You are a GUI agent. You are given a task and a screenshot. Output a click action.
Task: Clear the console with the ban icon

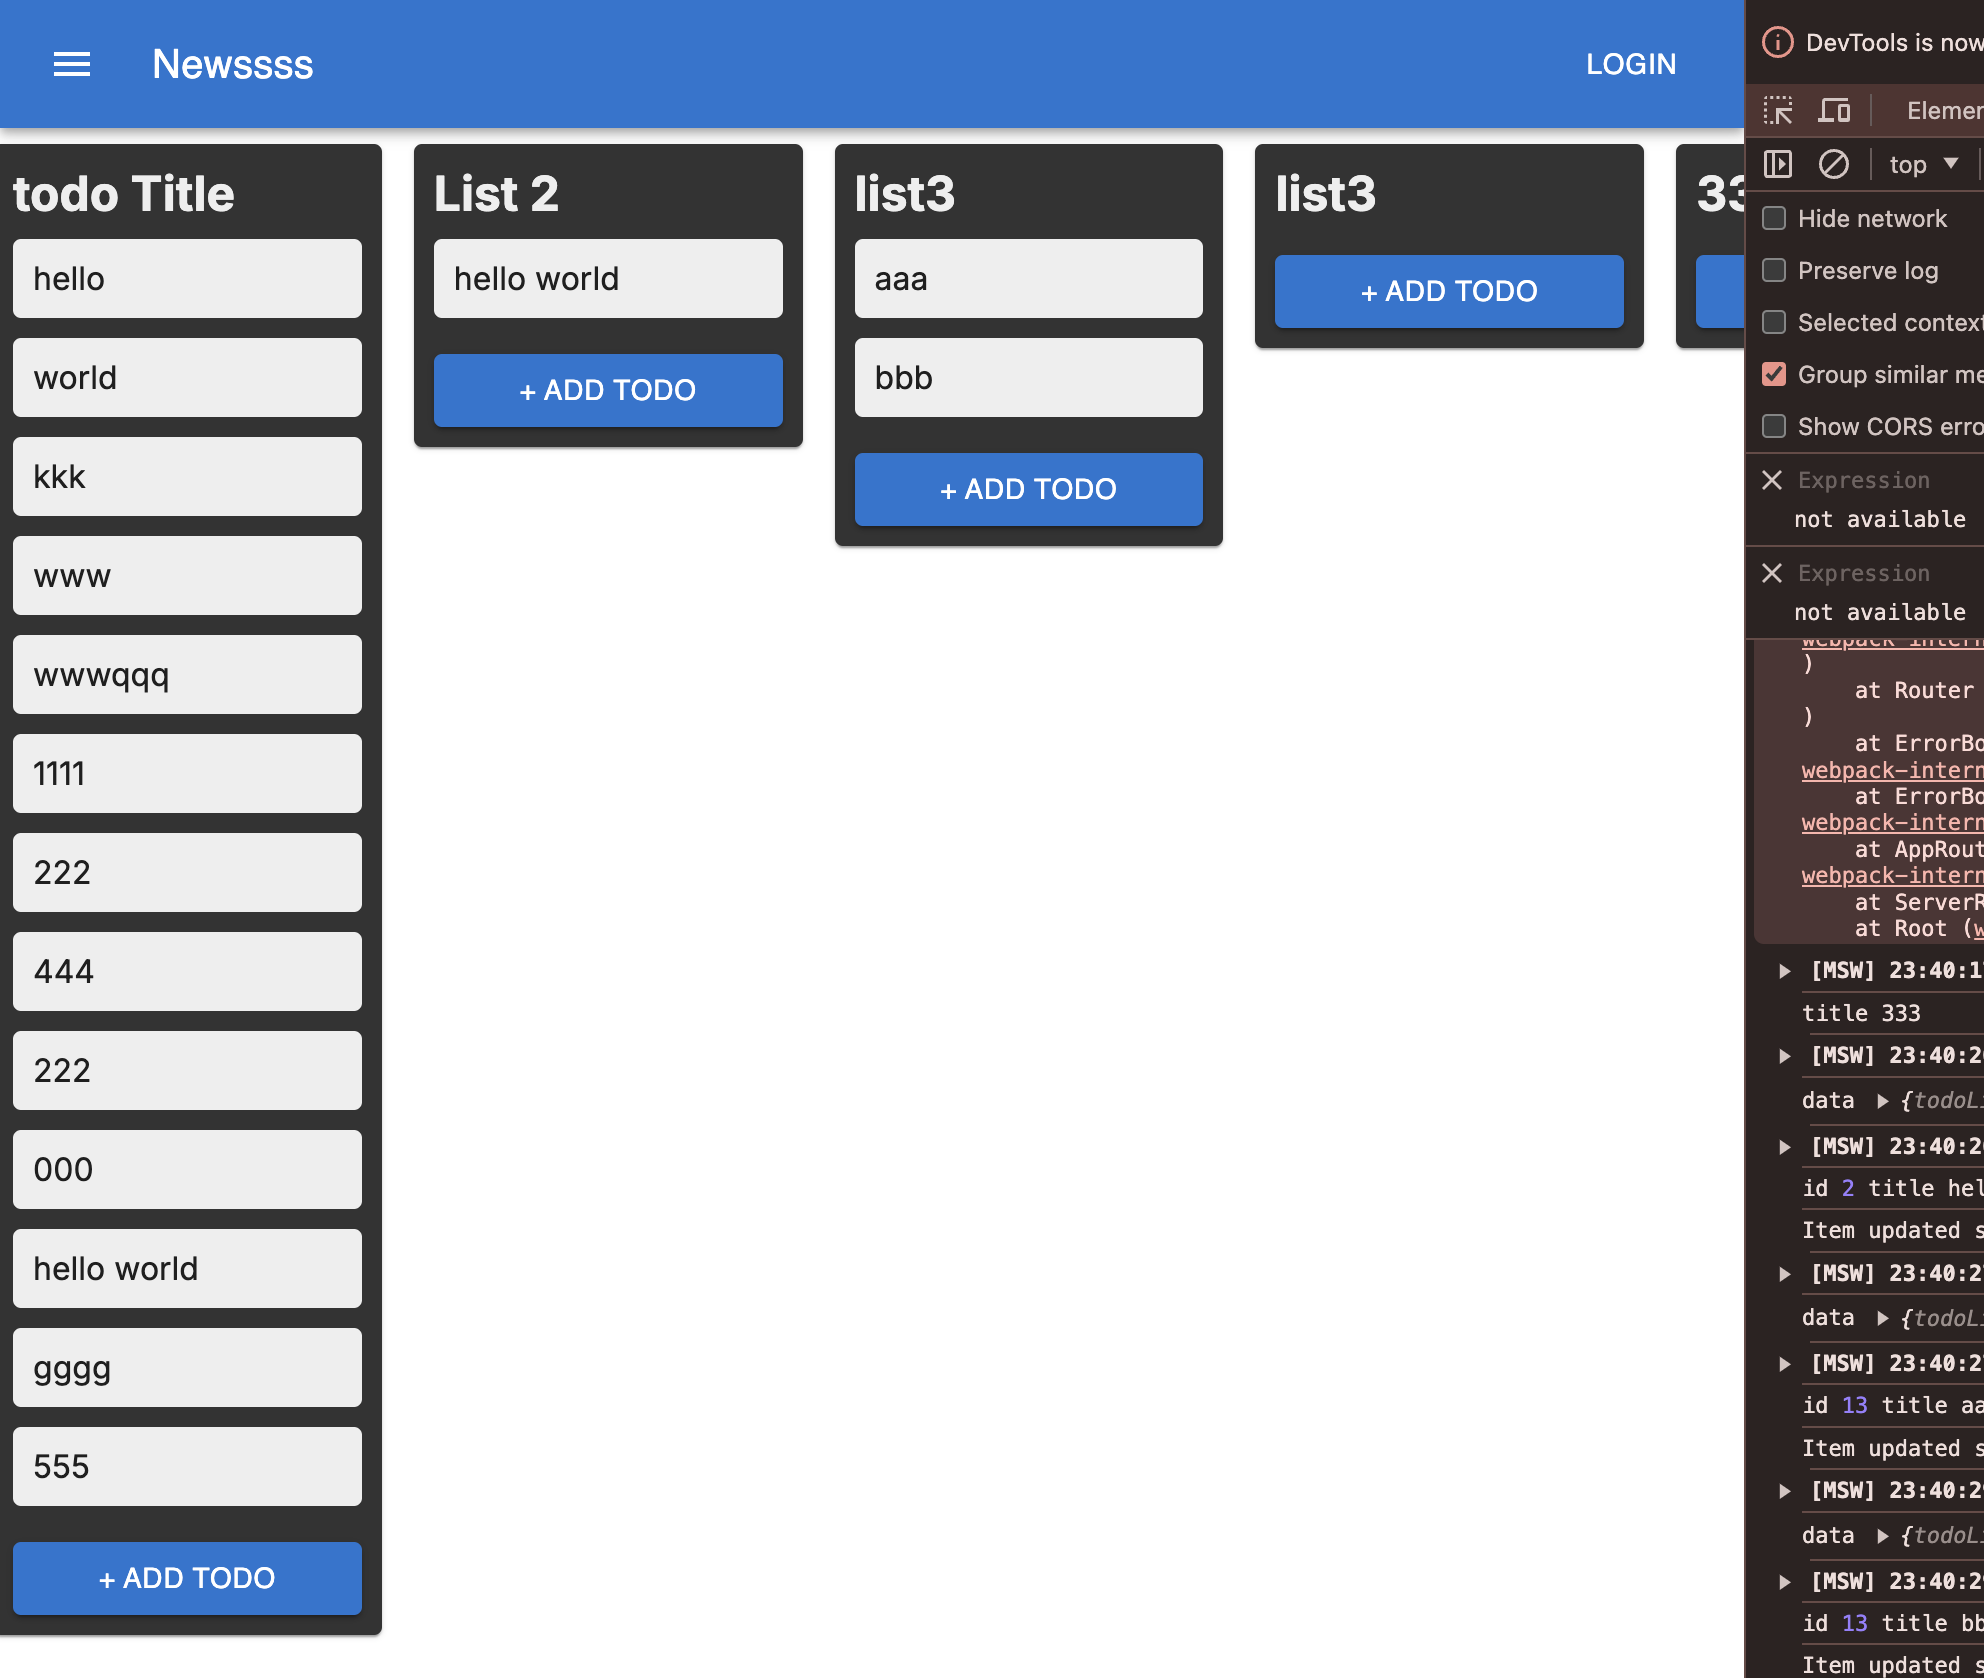[x=1833, y=164]
